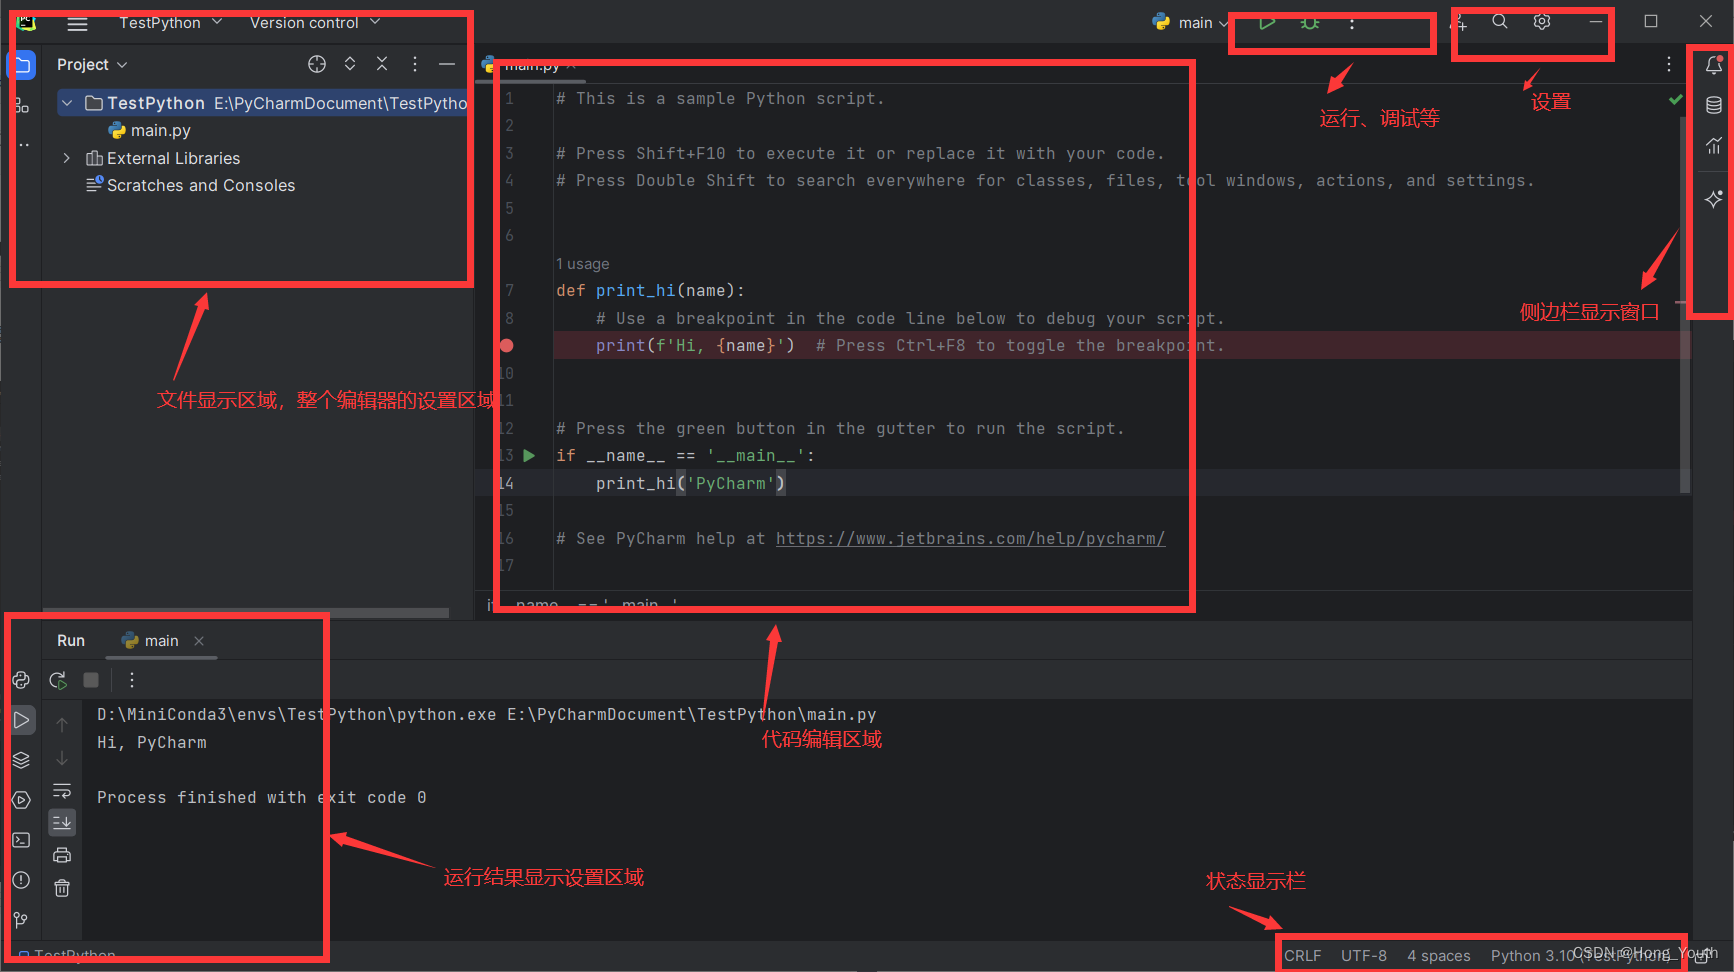Screen dimensions: 1734x972
Task: Open AI Assistant sparkle icon
Action: [1714, 199]
